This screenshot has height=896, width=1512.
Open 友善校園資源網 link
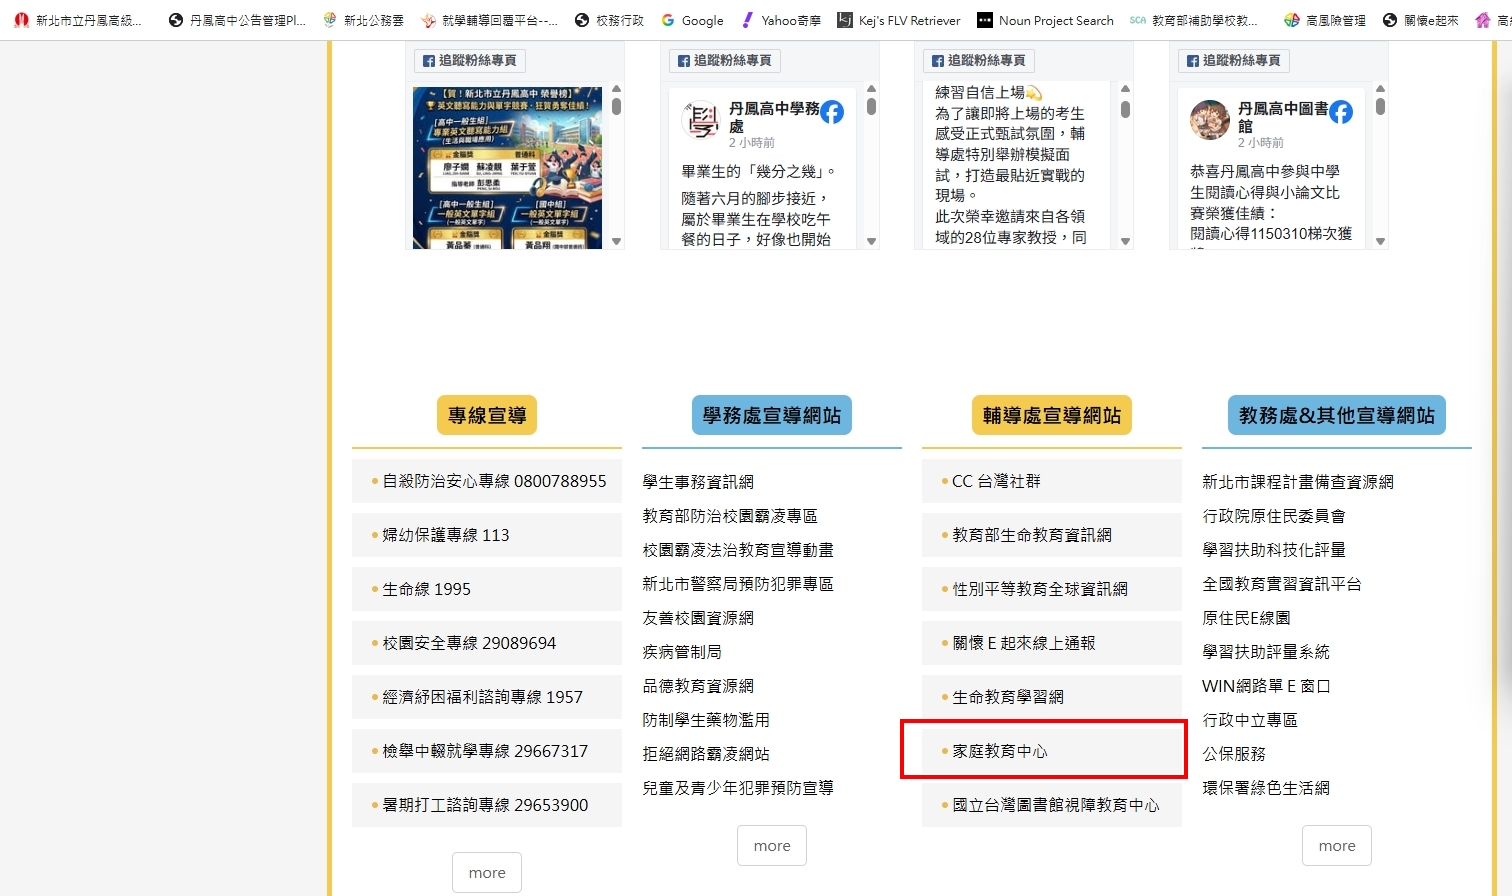698,618
